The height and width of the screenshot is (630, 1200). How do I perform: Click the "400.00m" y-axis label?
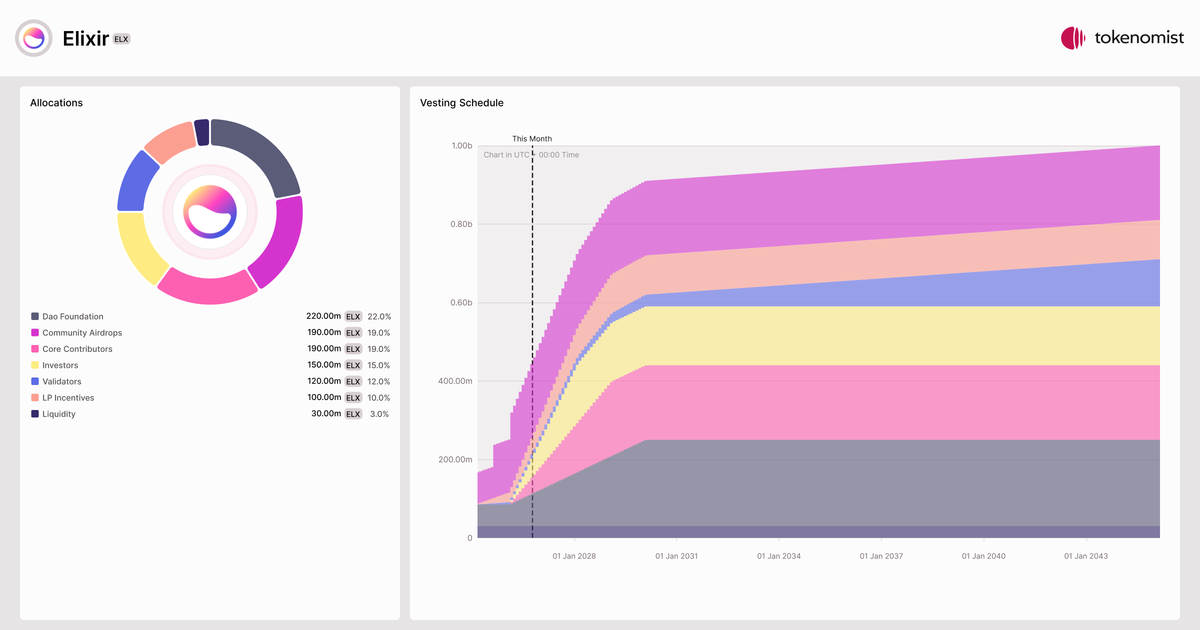coord(456,381)
